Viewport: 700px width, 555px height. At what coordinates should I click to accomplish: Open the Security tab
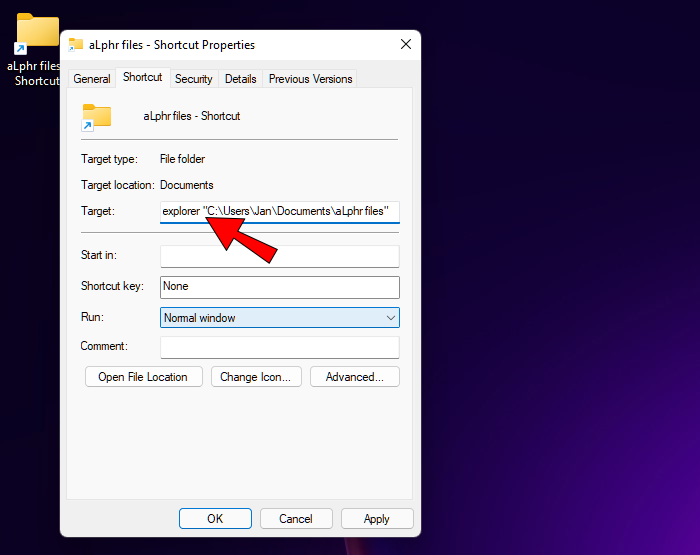193,79
